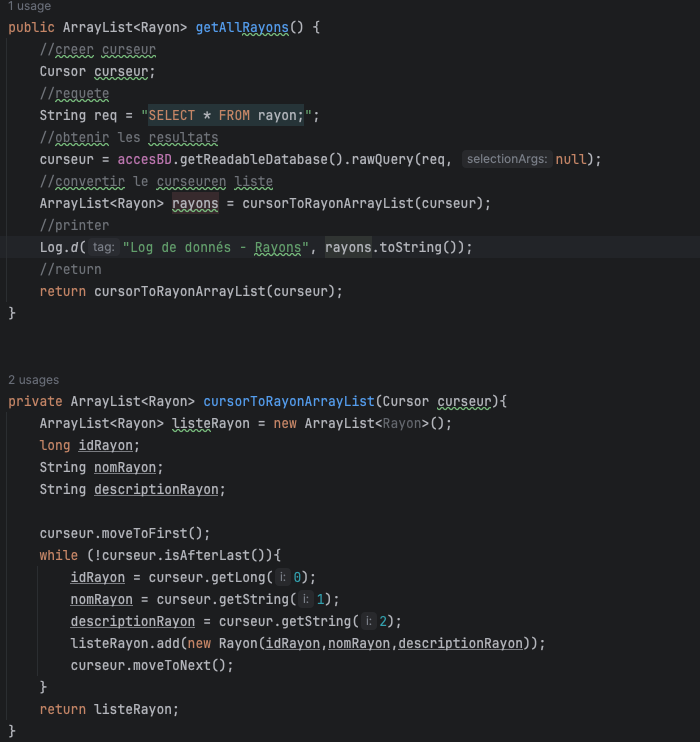Click the SELECT * FROM rayon string
This screenshot has width=700, height=742.
[x=226, y=115]
